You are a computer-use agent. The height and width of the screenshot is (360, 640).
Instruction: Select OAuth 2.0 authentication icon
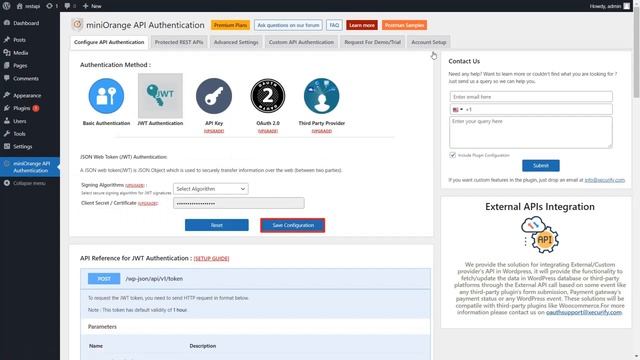pyautogui.click(x=268, y=96)
